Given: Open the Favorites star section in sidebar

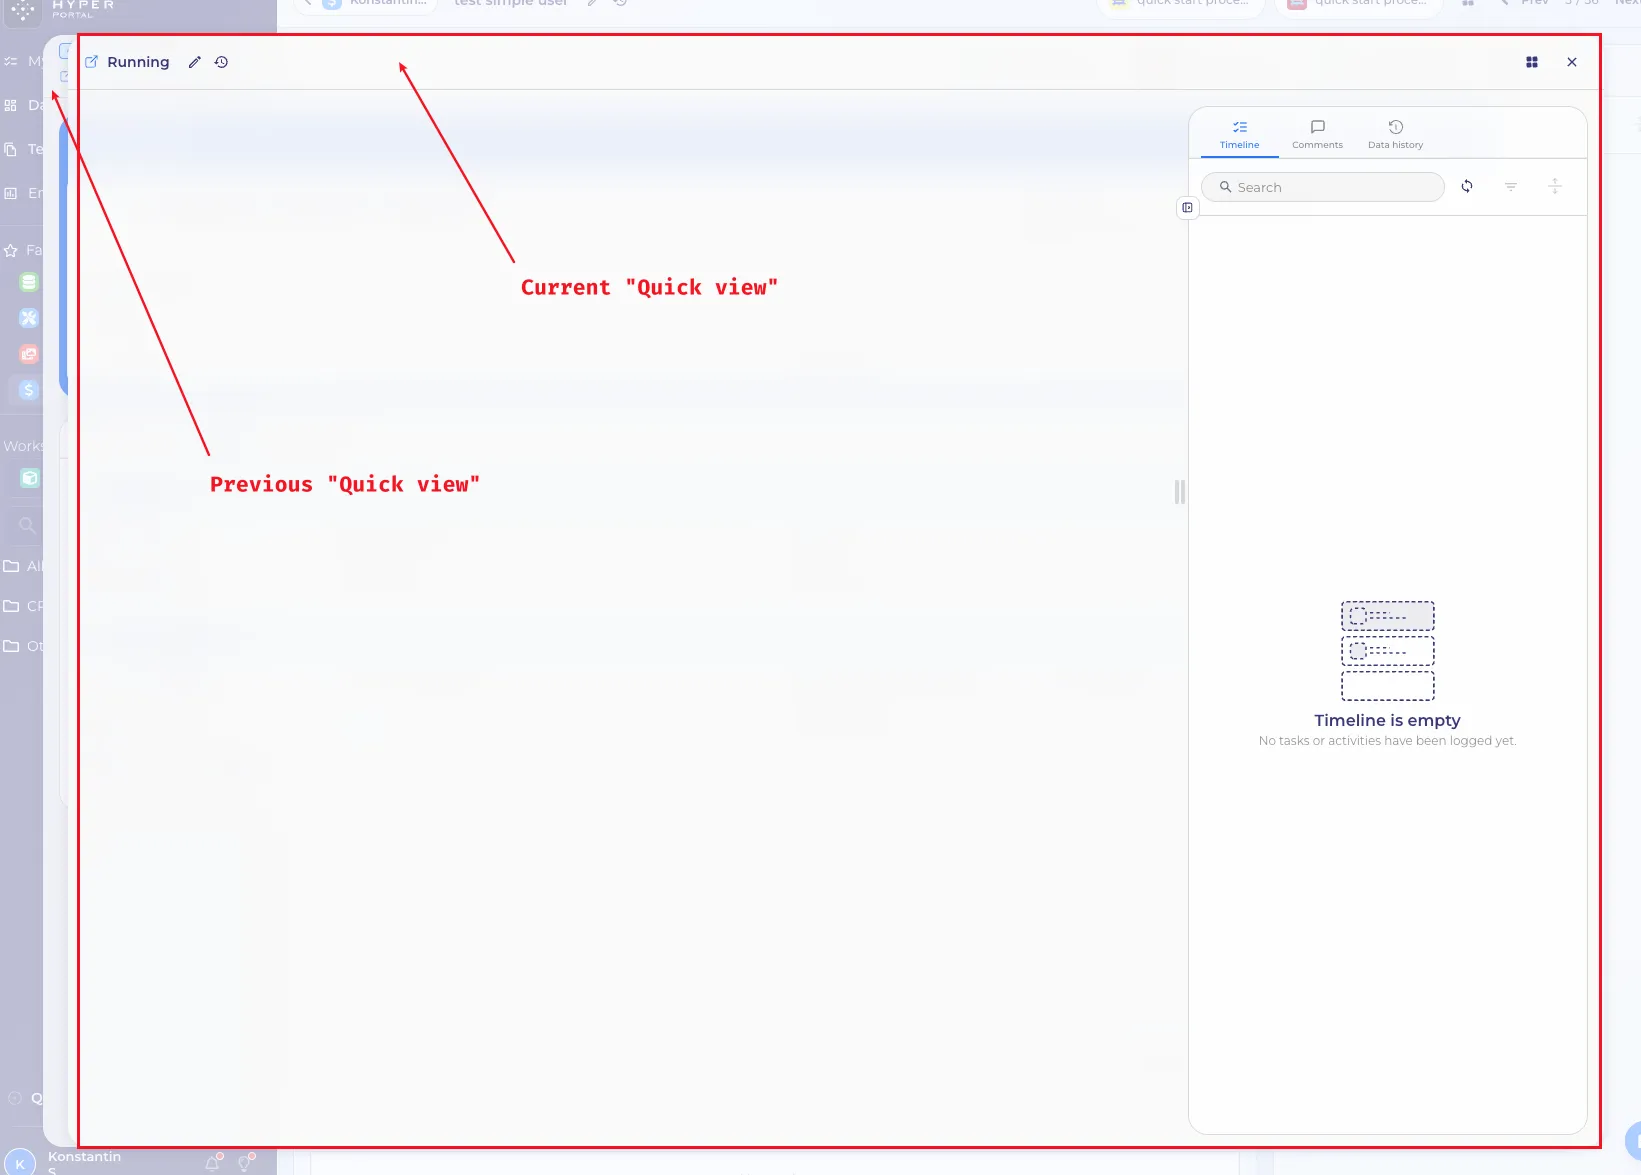Looking at the screenshot, I should [22, 250].
